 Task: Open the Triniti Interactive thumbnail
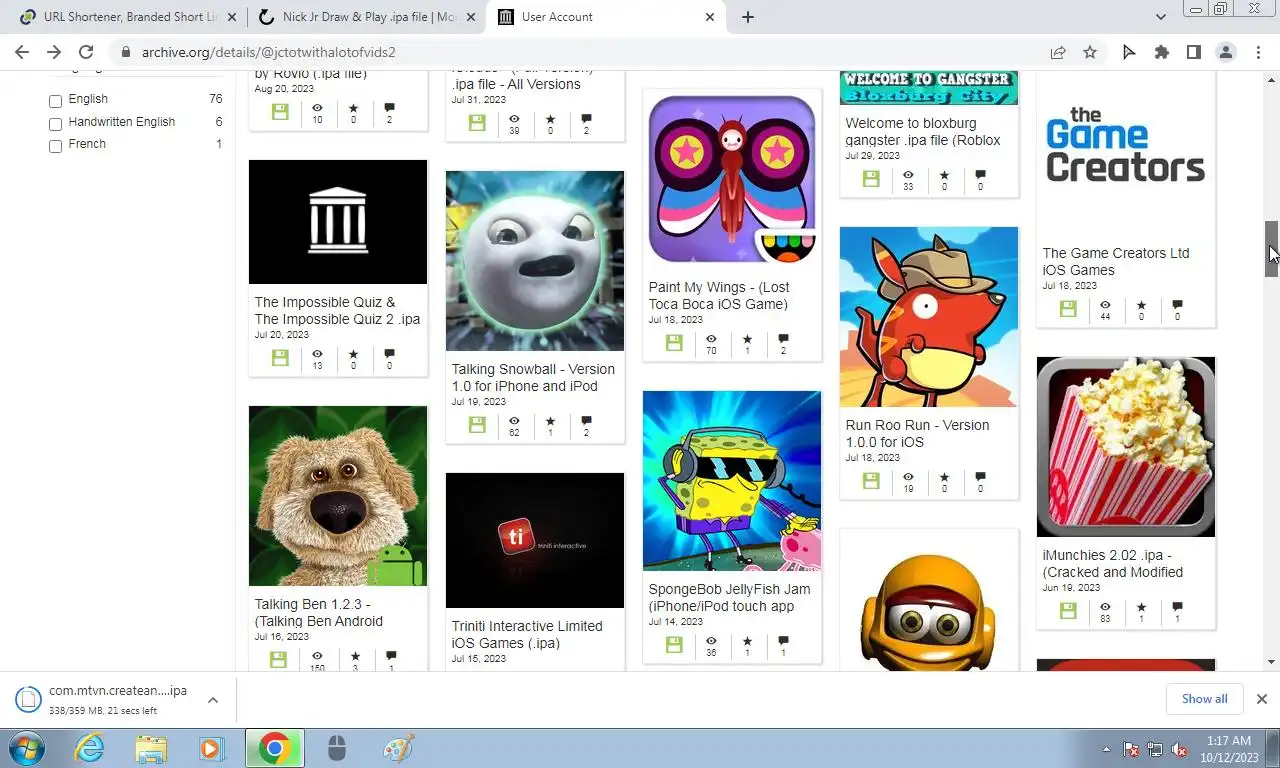click(x=535, y=541)
